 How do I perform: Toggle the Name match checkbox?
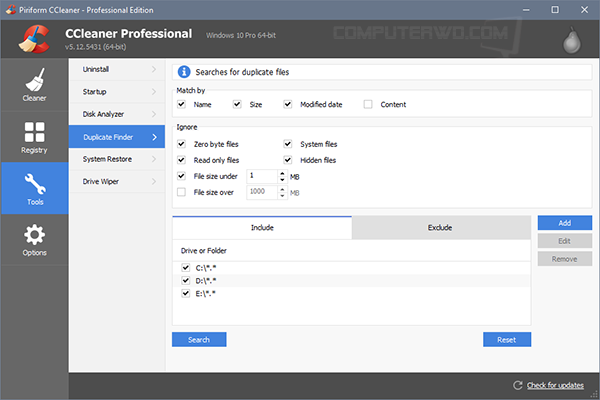pos(181,104)
